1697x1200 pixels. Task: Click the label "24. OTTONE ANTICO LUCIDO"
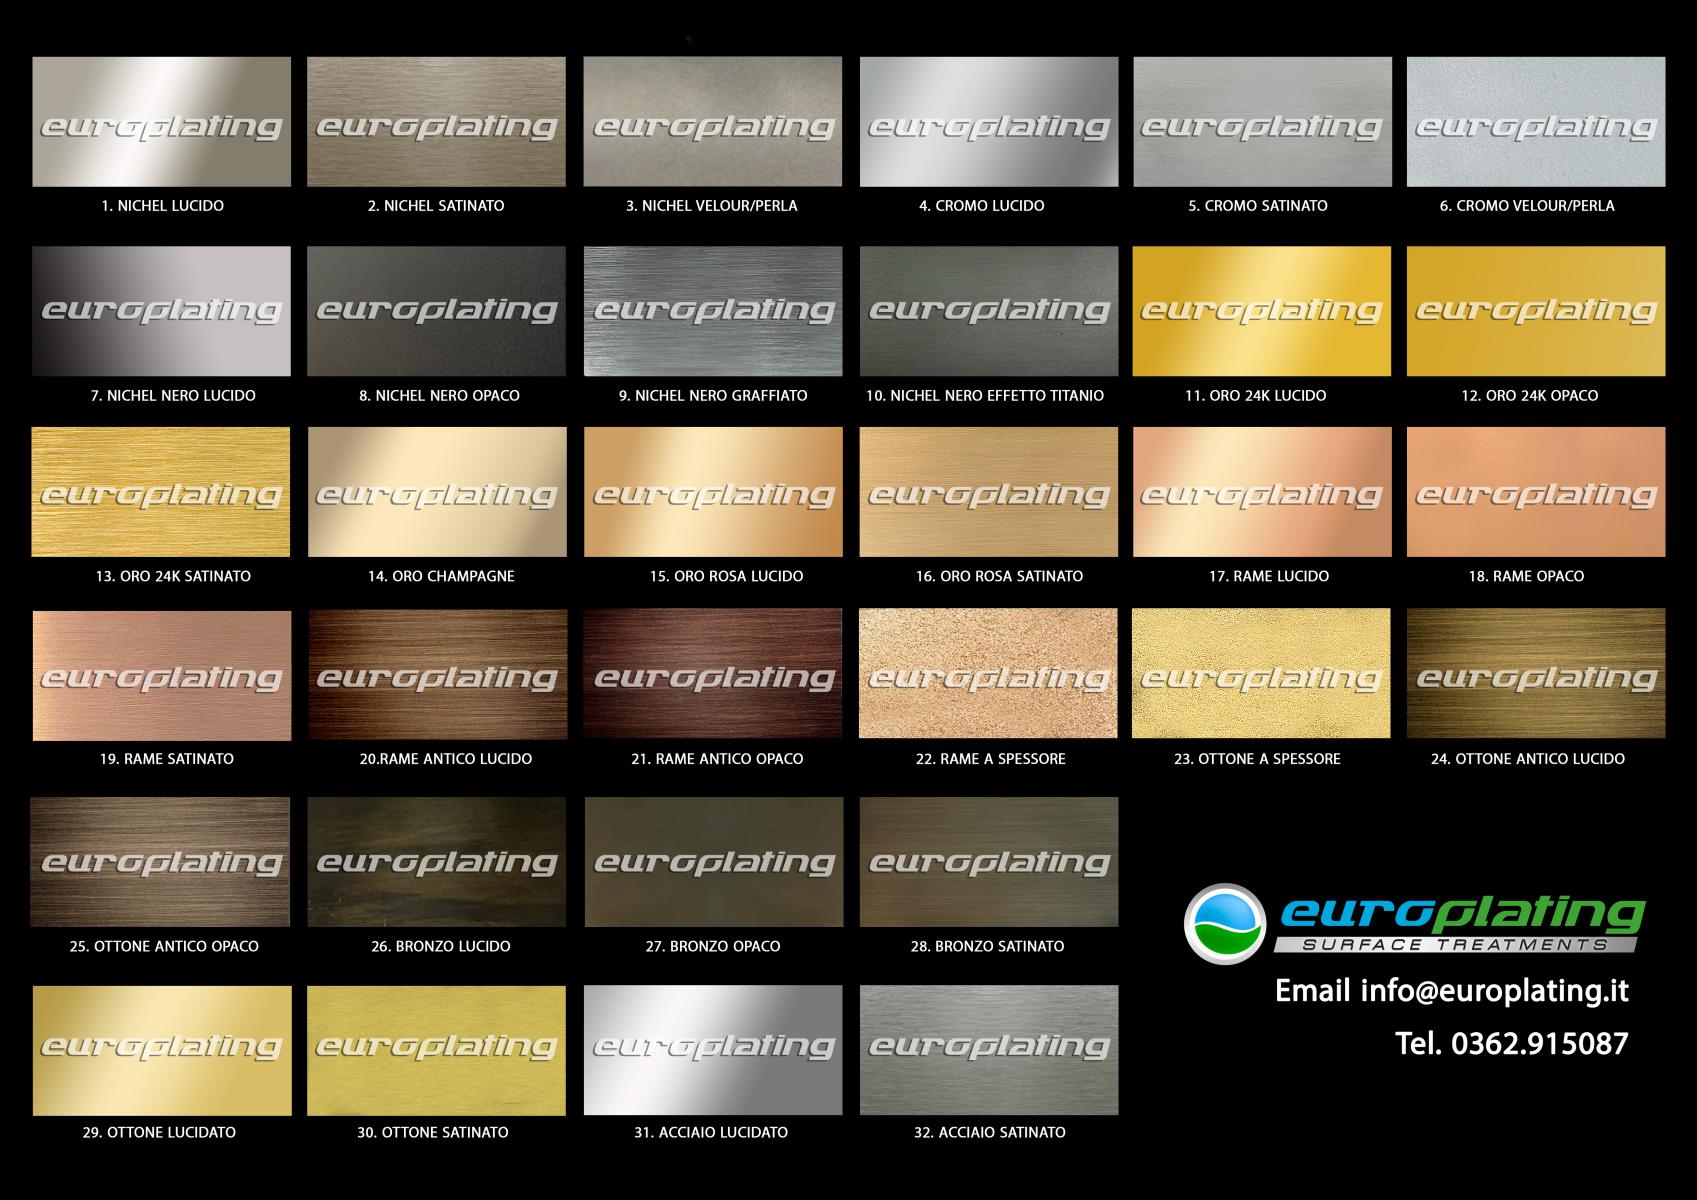1527,759
